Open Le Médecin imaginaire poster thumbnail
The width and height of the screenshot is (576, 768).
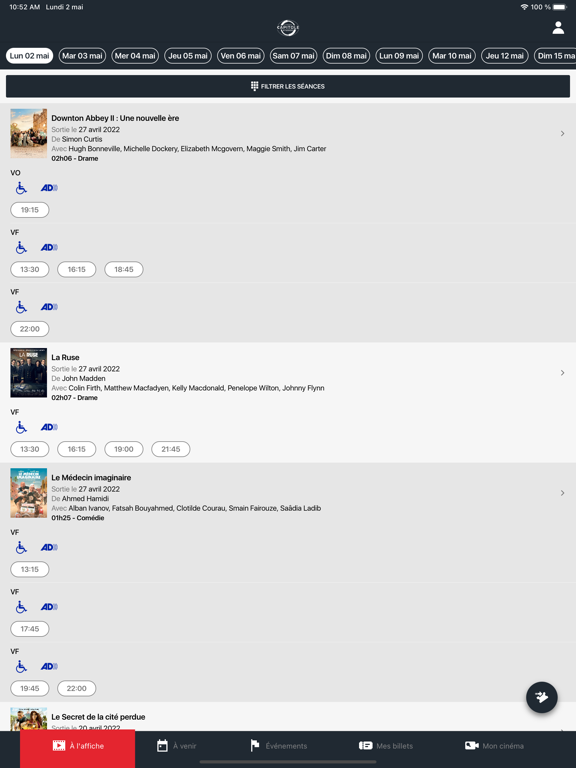coord(29,493)
